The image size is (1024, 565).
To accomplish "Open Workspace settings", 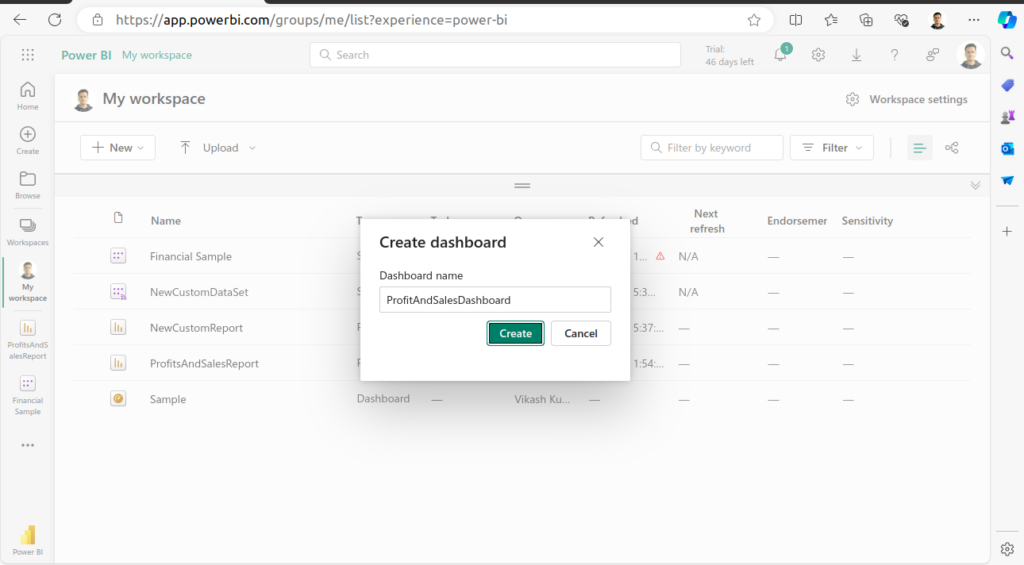I will pyautogui.click(x=907, y=99).
